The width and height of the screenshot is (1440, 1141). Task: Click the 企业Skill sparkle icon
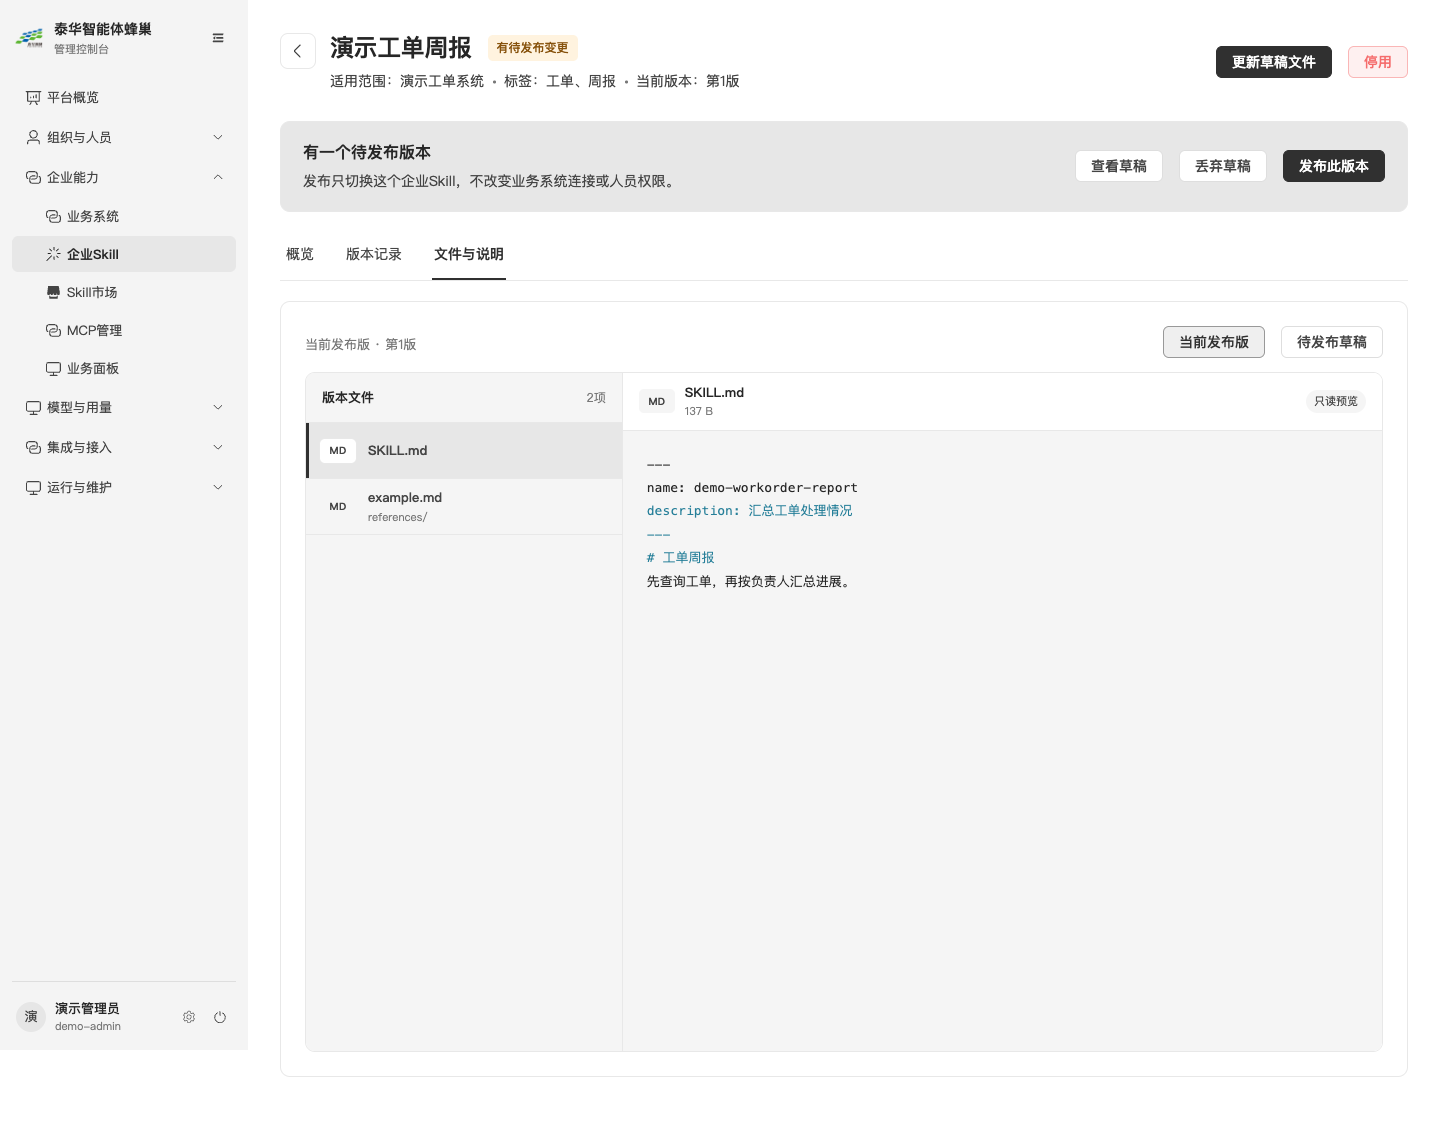click(53, 254)
